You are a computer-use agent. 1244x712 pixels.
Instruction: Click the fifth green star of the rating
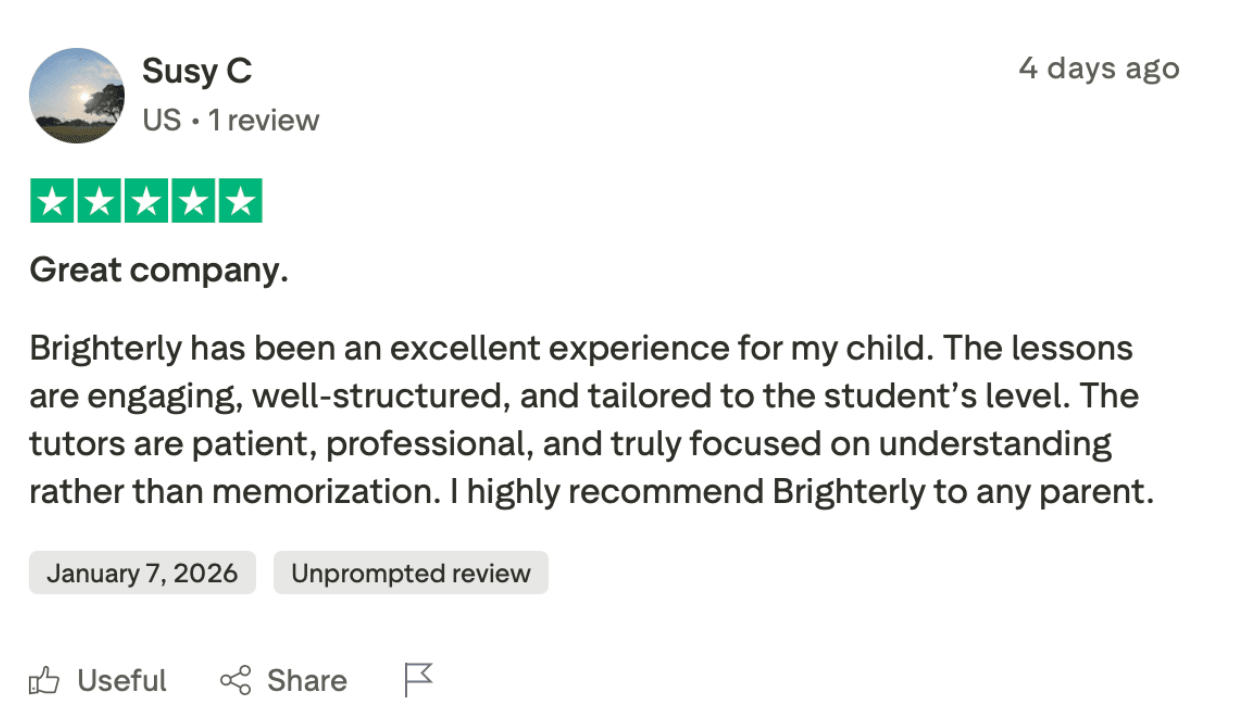[x=241, y=199]
